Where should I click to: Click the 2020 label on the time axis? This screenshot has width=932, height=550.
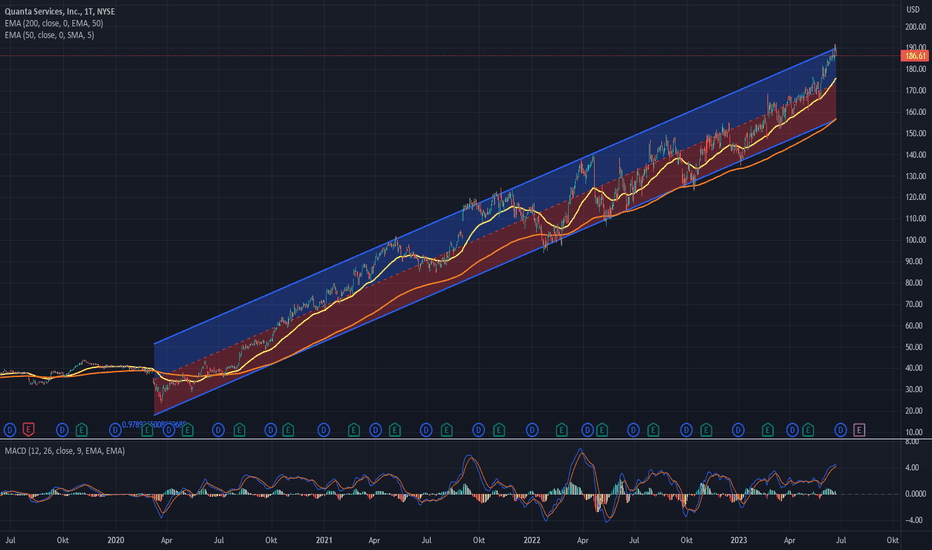click(x=115, y=540)
